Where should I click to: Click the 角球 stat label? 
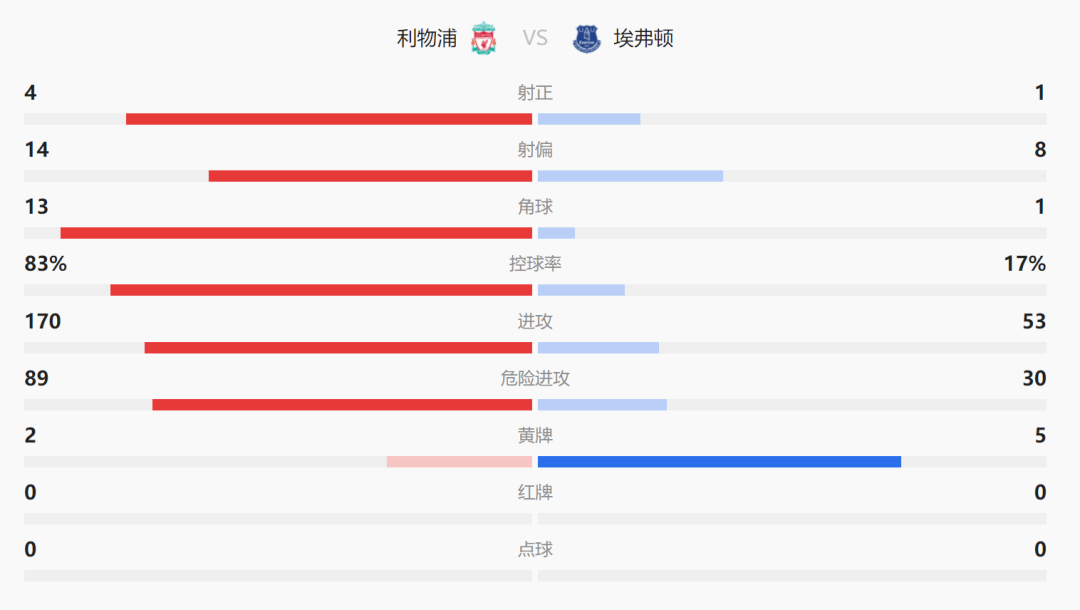coord(535,207)
